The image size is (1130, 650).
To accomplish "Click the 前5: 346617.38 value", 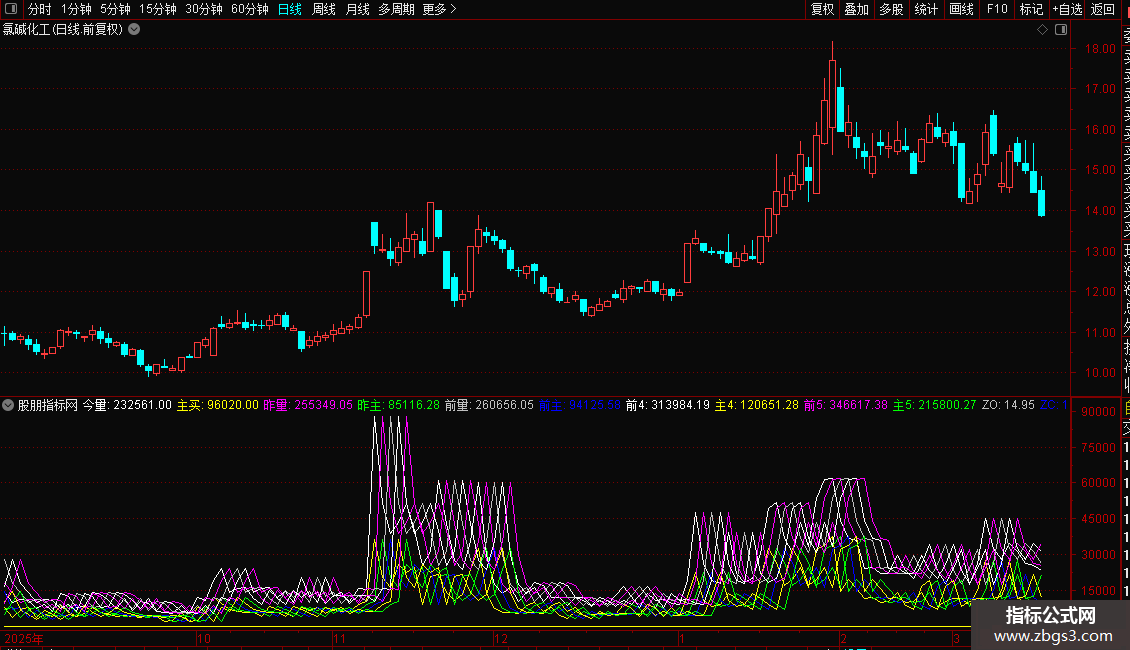I will [x=846, y=405].
